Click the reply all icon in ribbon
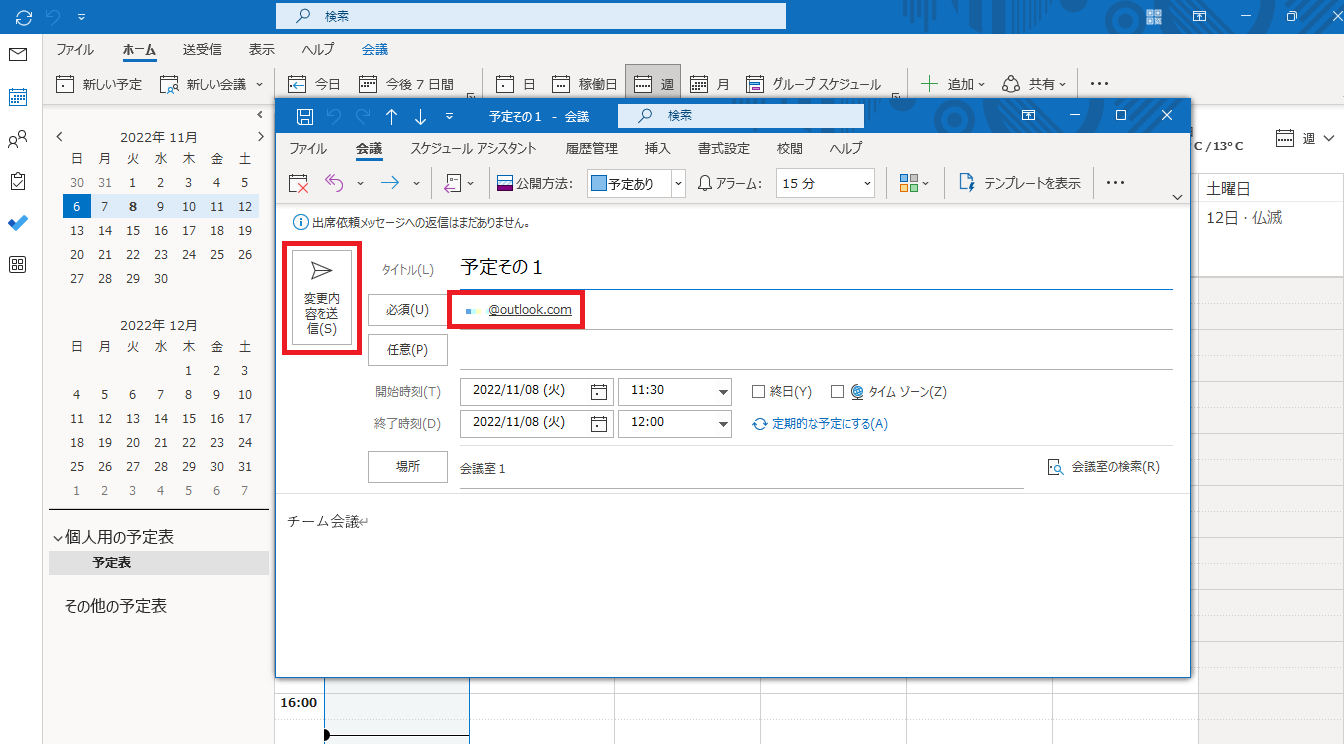The height and width of the screenshot is (744, 1344). click(x=334, y=183)
